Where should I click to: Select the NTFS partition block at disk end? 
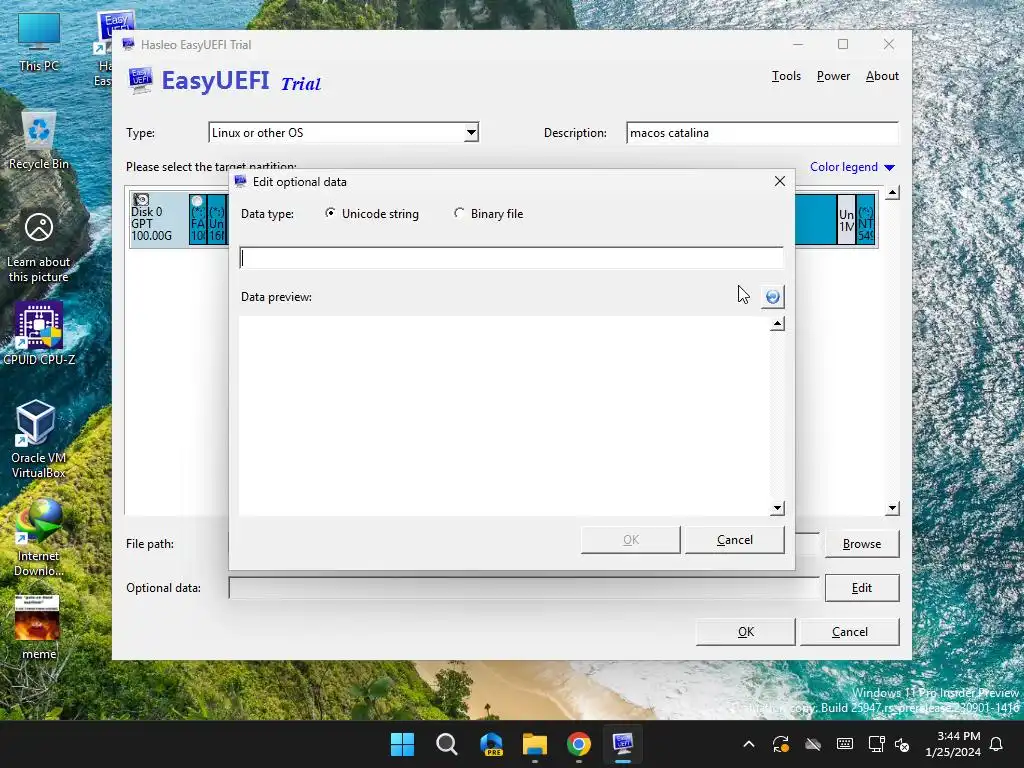[x=866, y=219]
